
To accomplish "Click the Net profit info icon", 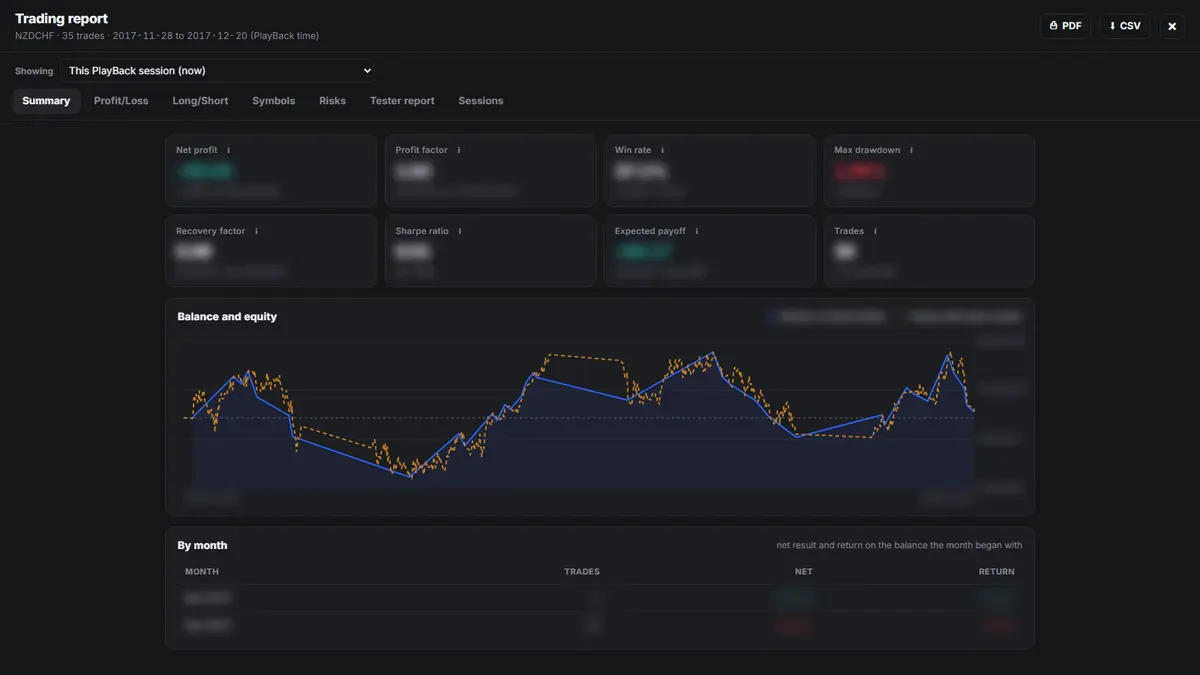I will click(x=228, y=150).
